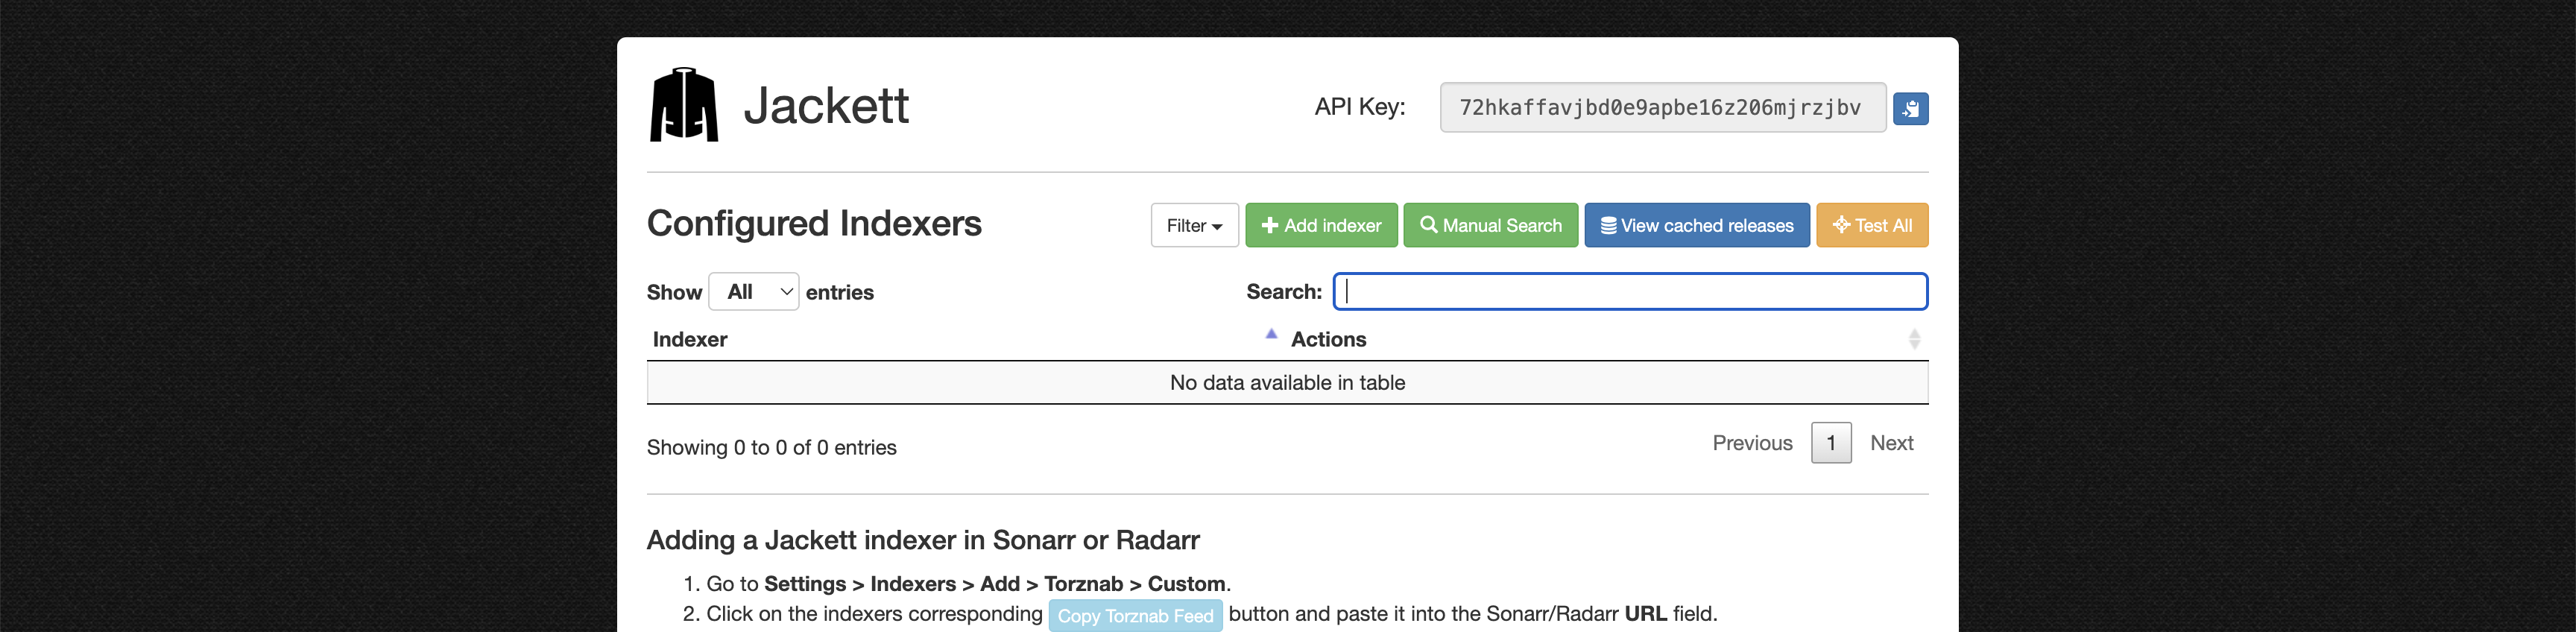The image size is (2576, 632).
Task: Click "No data available in table" row
Action: [x=1287, y=383]
